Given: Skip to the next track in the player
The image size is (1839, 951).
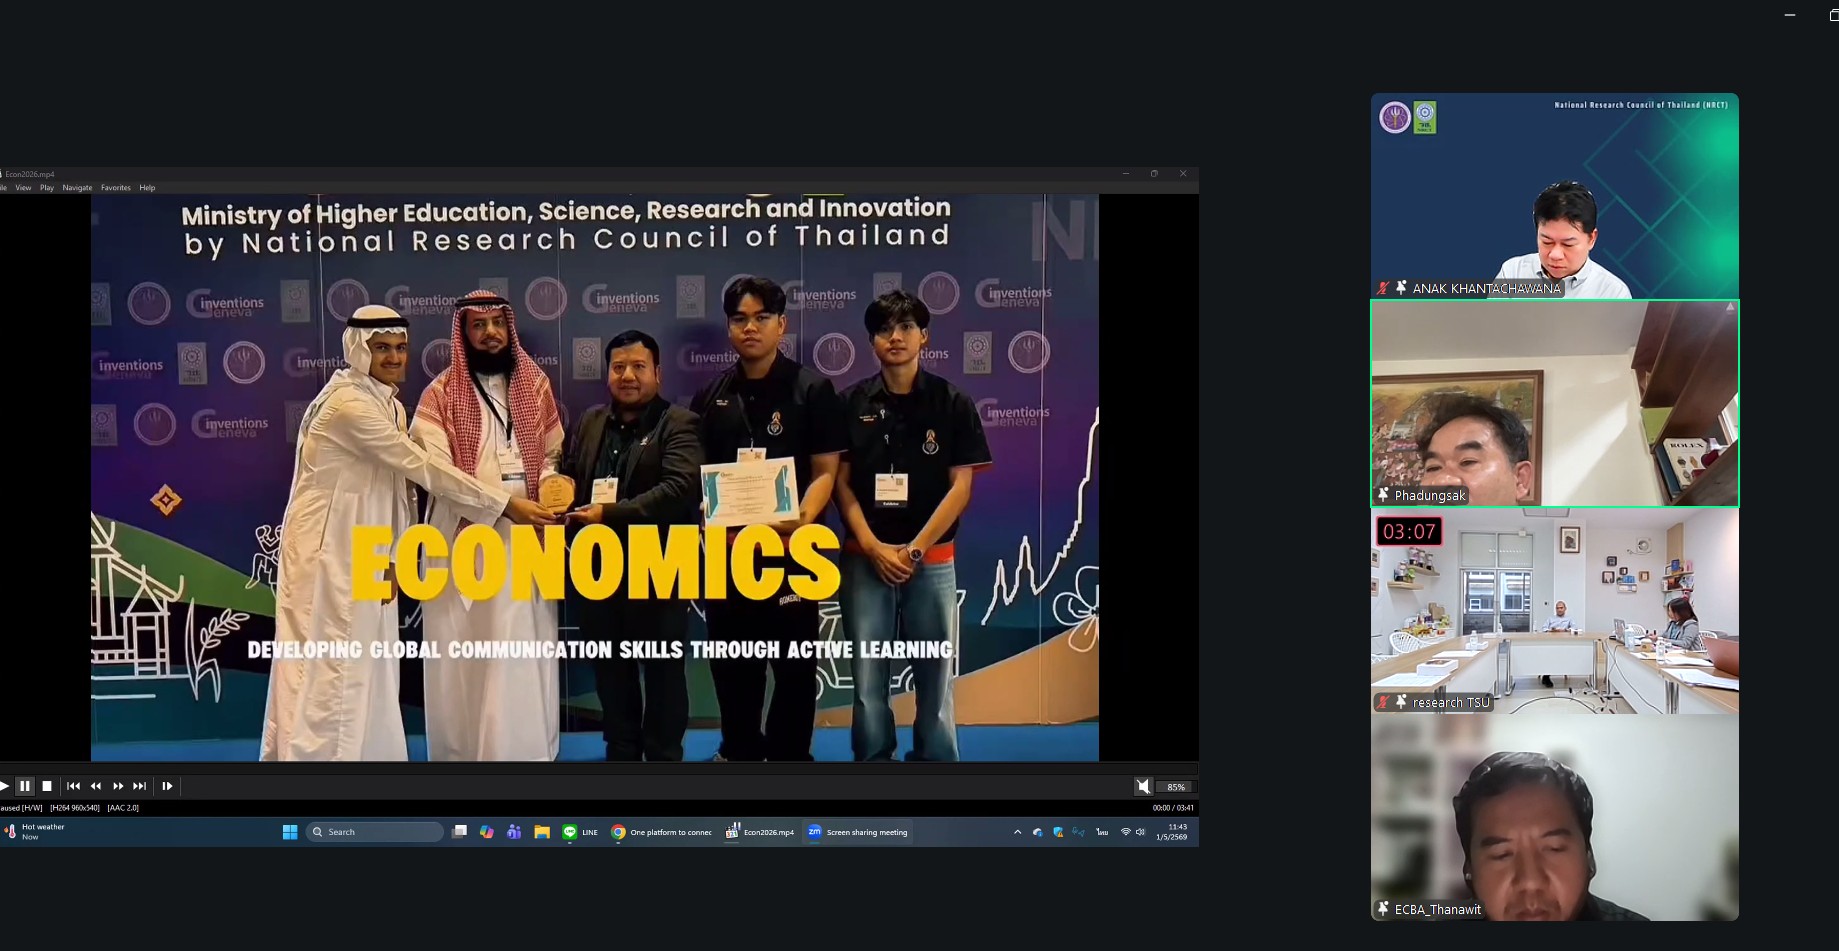Looking at the screenshot, I should pos(140,786).
